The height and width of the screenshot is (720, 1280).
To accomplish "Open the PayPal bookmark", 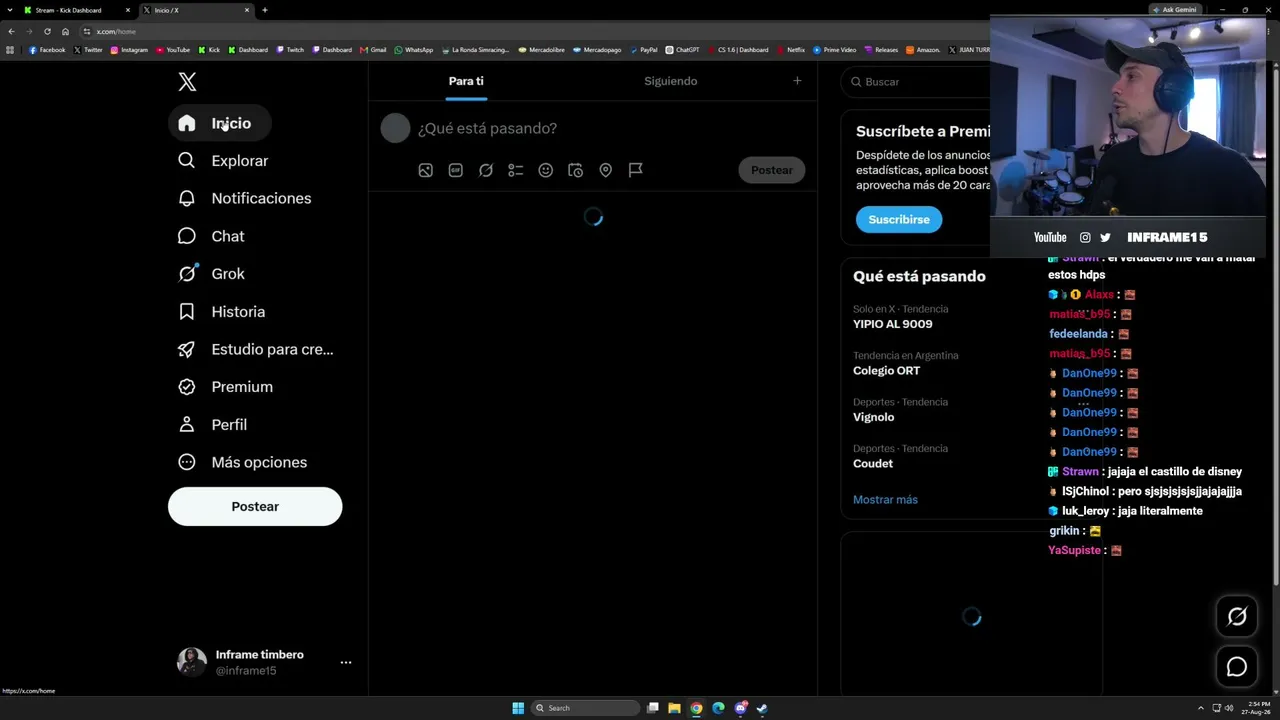I will point(643,50).
